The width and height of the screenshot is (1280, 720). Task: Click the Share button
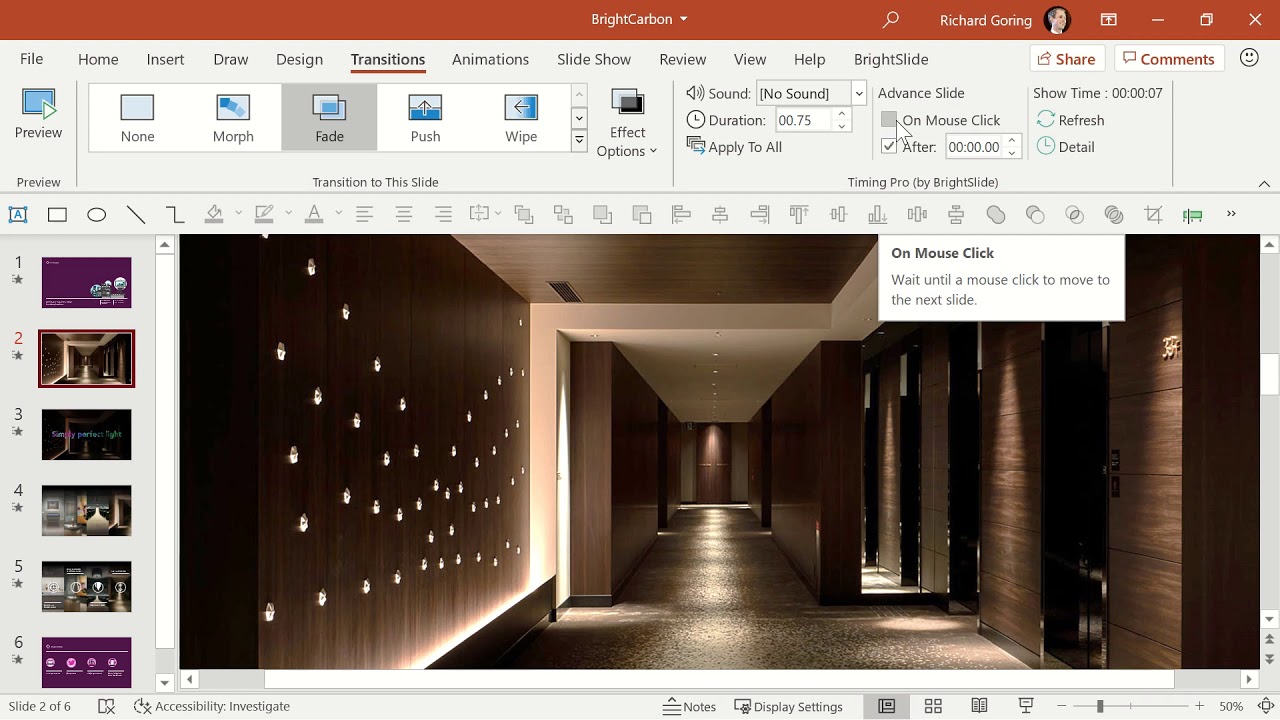(1067, 59)
